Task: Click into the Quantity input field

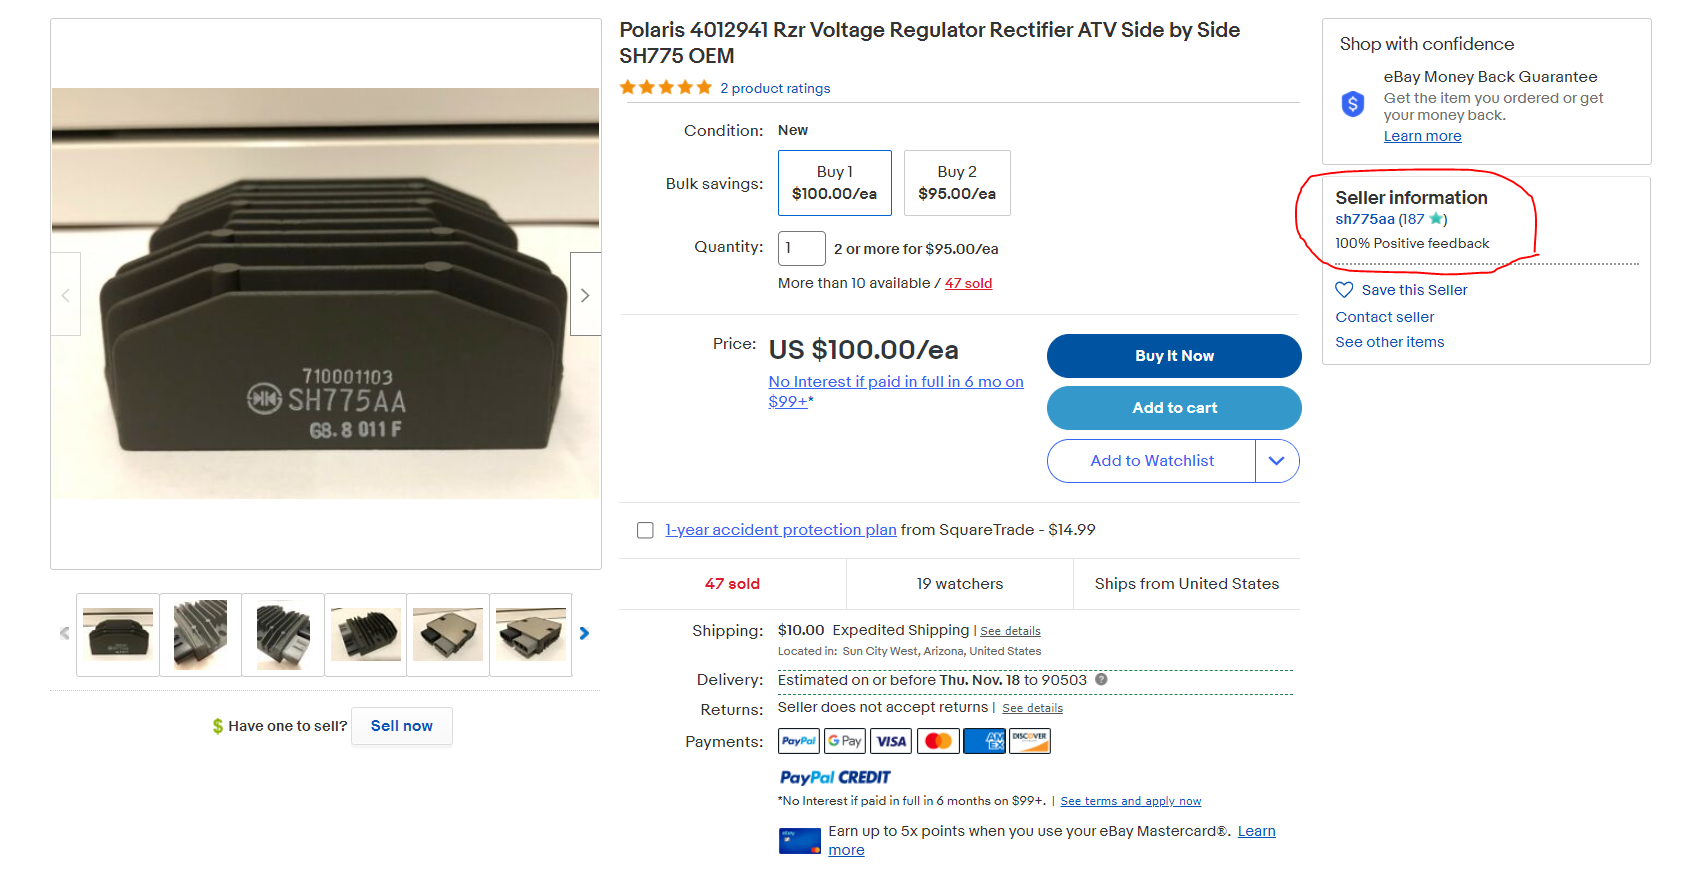Action: (x=801, y=248)
